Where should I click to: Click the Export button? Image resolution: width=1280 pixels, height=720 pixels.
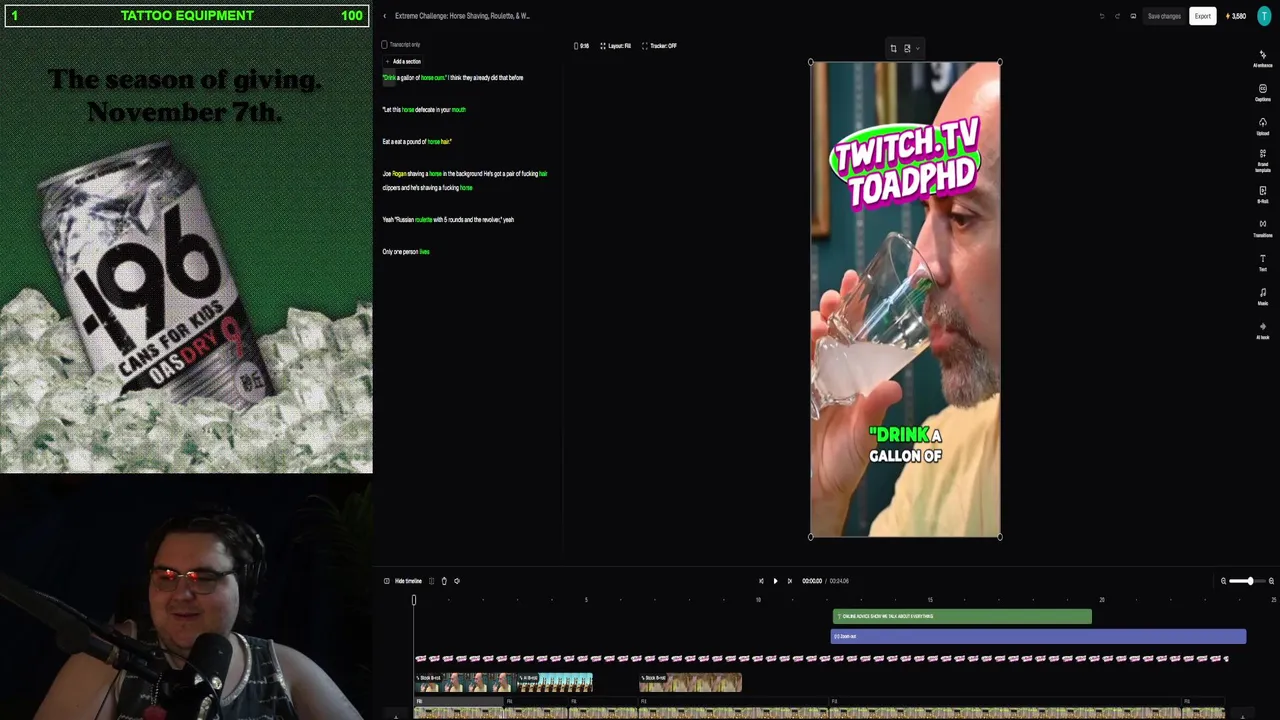click(x=1202, y=16)
